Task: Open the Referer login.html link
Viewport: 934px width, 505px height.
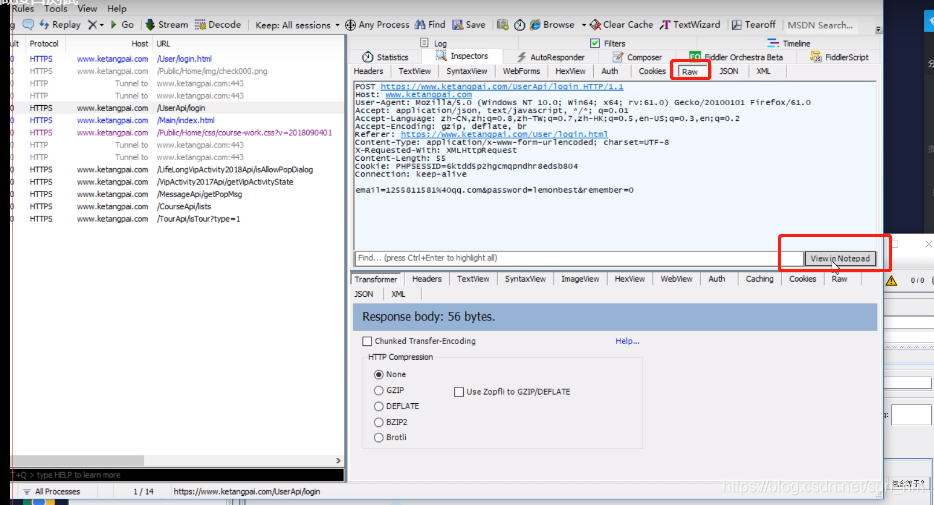Action: coord(504,134)
